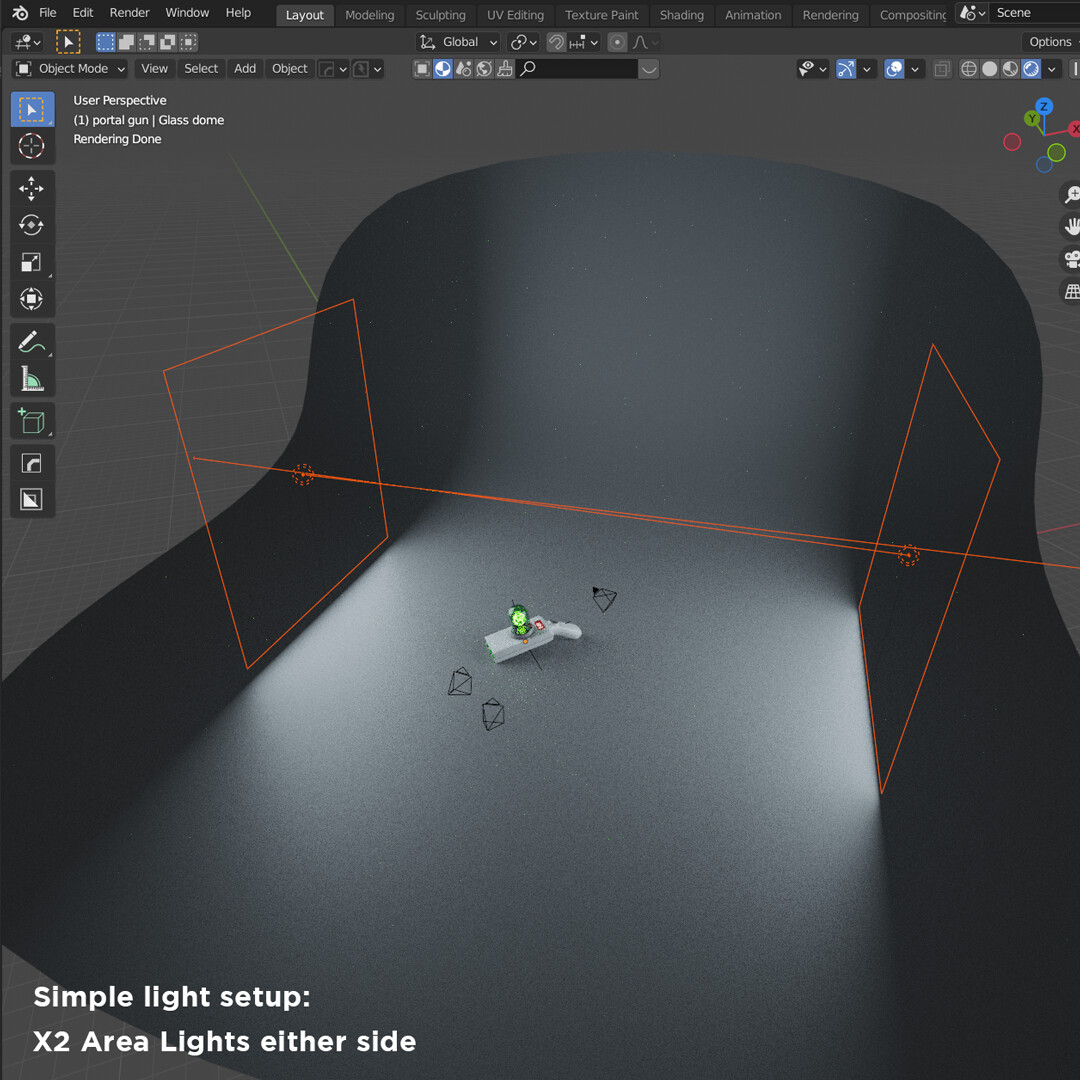Image resolution: width=1080 pixels, height=1080 pixels.
Task: Toggle viewport gizmos display
Action: 846,69
